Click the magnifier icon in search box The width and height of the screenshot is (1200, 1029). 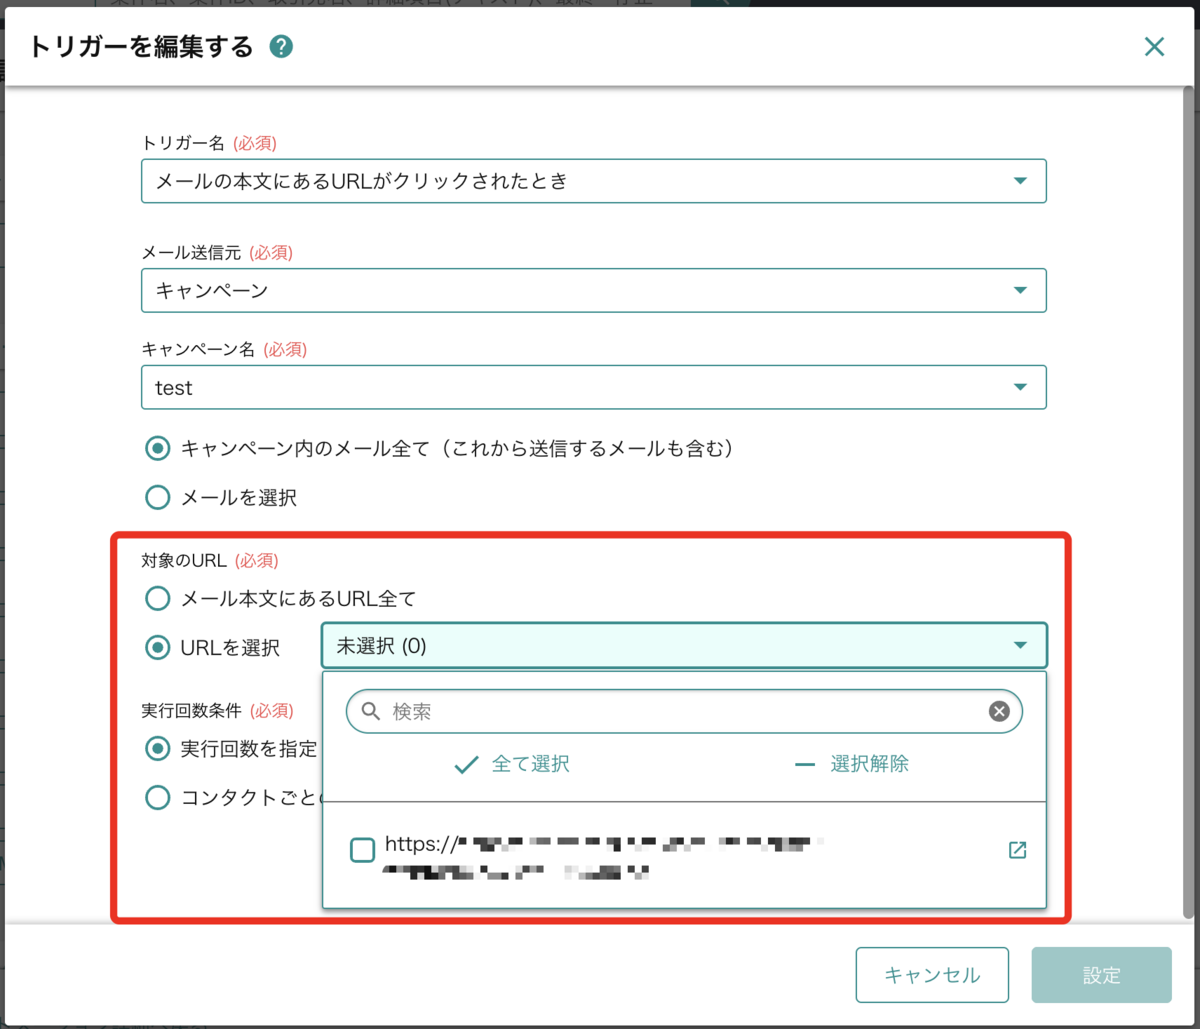370,711
